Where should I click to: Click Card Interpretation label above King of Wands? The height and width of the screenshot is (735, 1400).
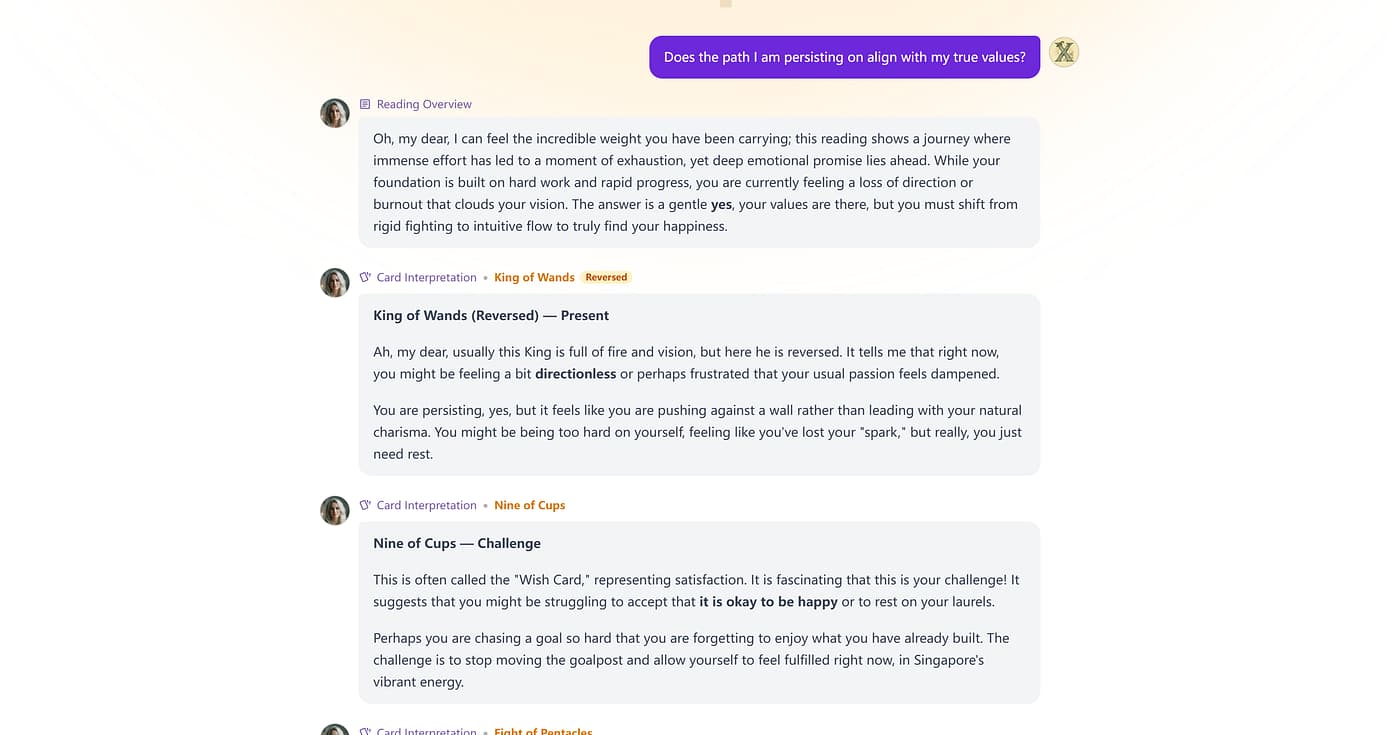(426, 278)
